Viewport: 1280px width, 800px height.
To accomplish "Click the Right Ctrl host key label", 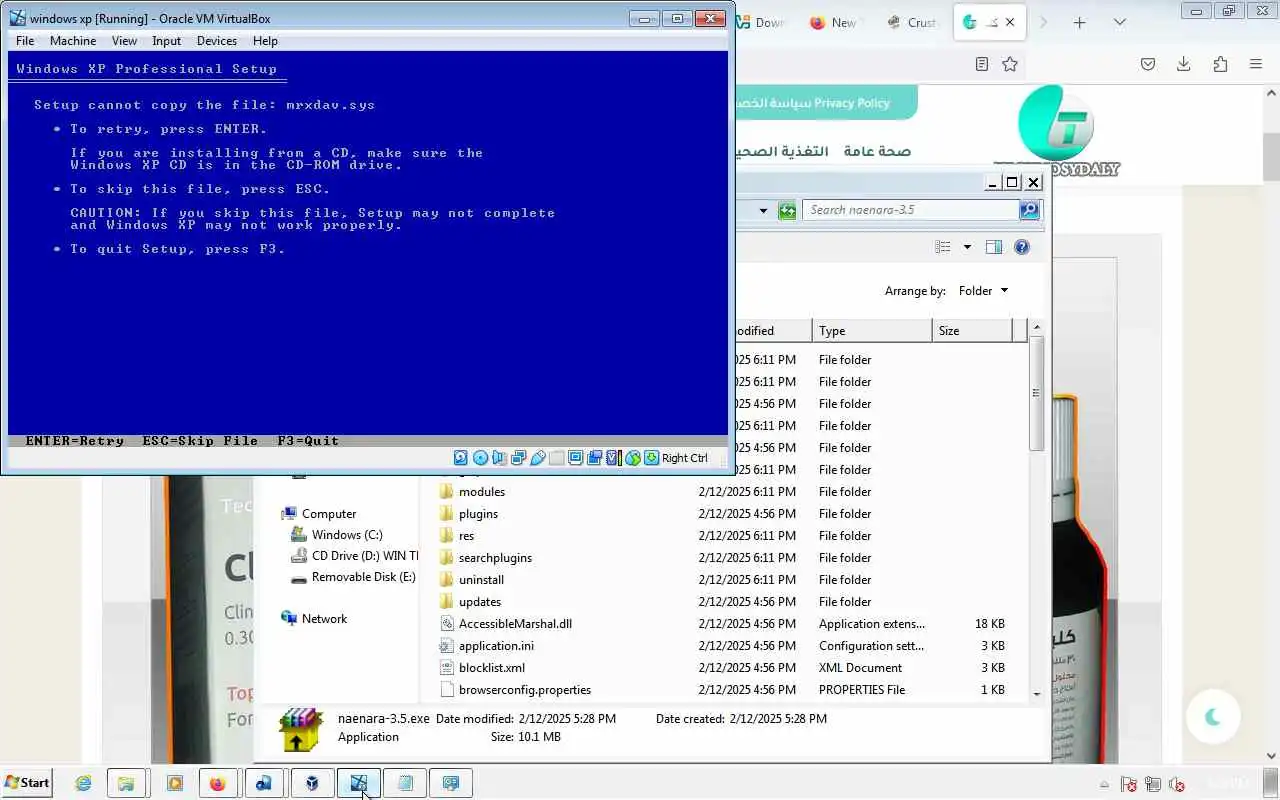I will pyautogui.click(x=685, y=458).
